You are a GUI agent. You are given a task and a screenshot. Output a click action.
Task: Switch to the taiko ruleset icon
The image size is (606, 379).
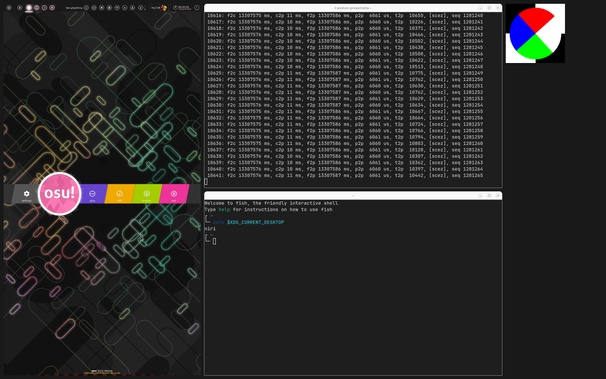(36, 8)
